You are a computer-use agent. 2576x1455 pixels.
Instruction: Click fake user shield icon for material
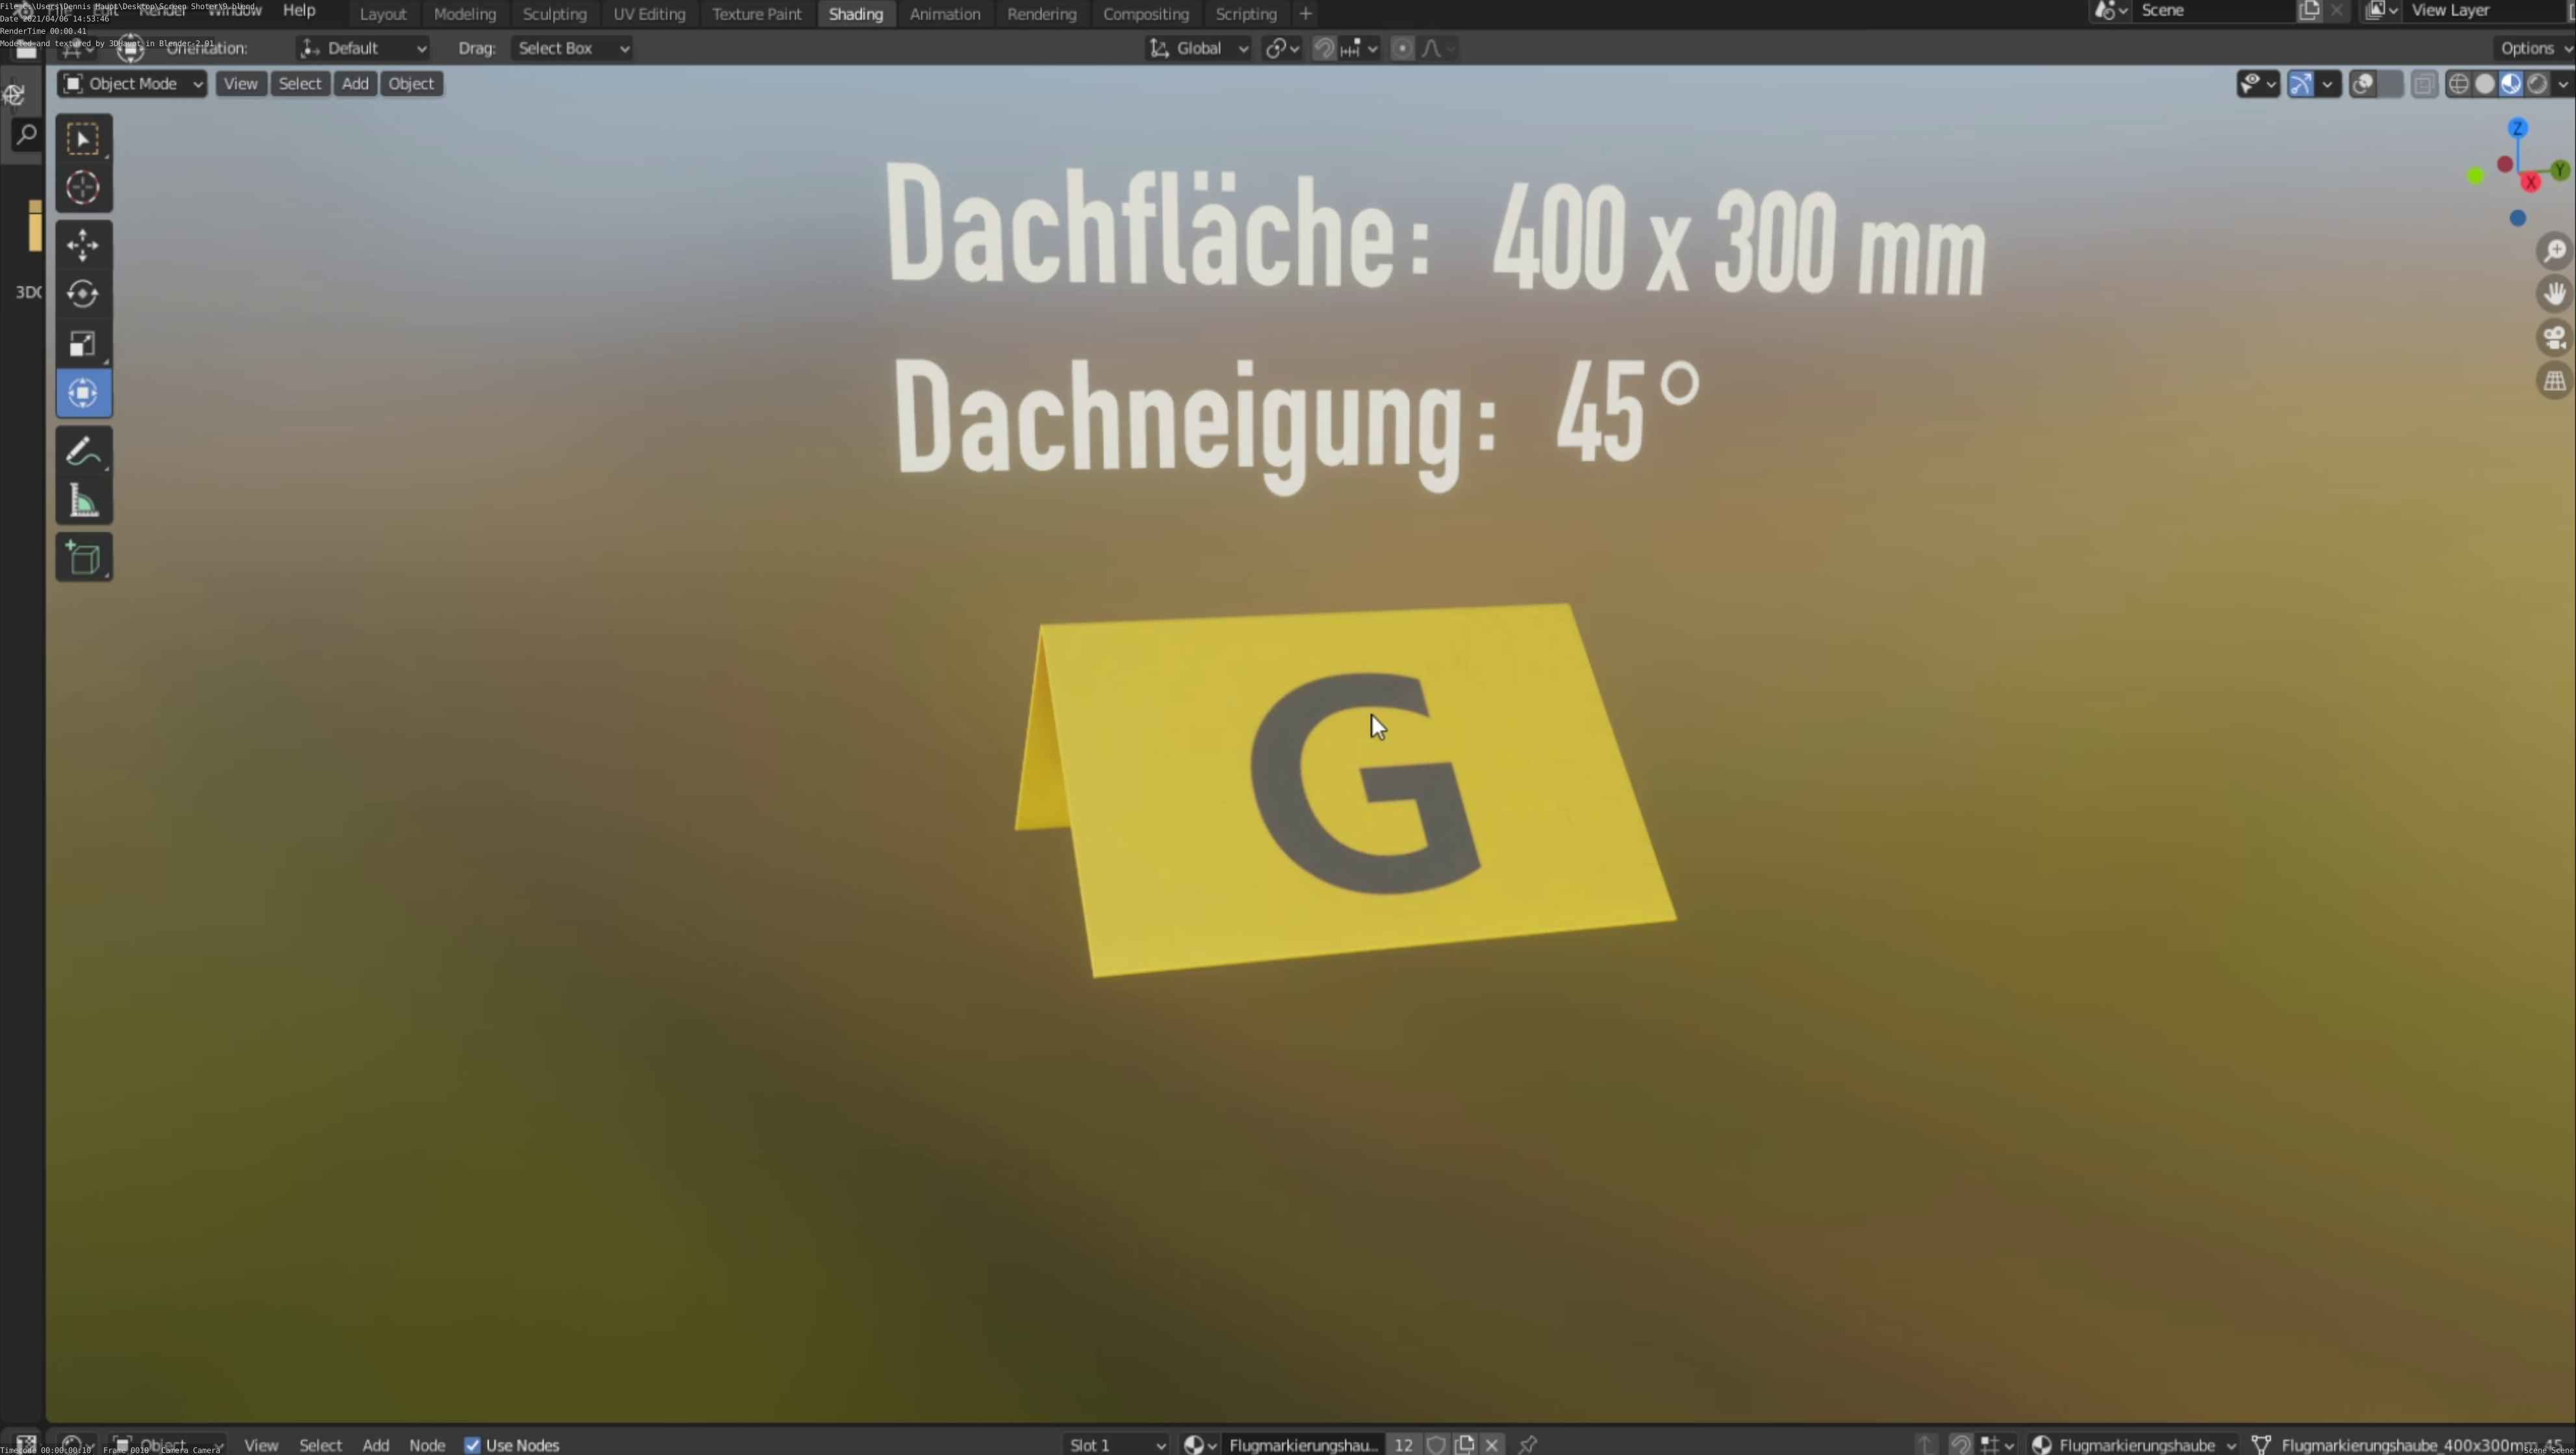pos(1436,1444)
